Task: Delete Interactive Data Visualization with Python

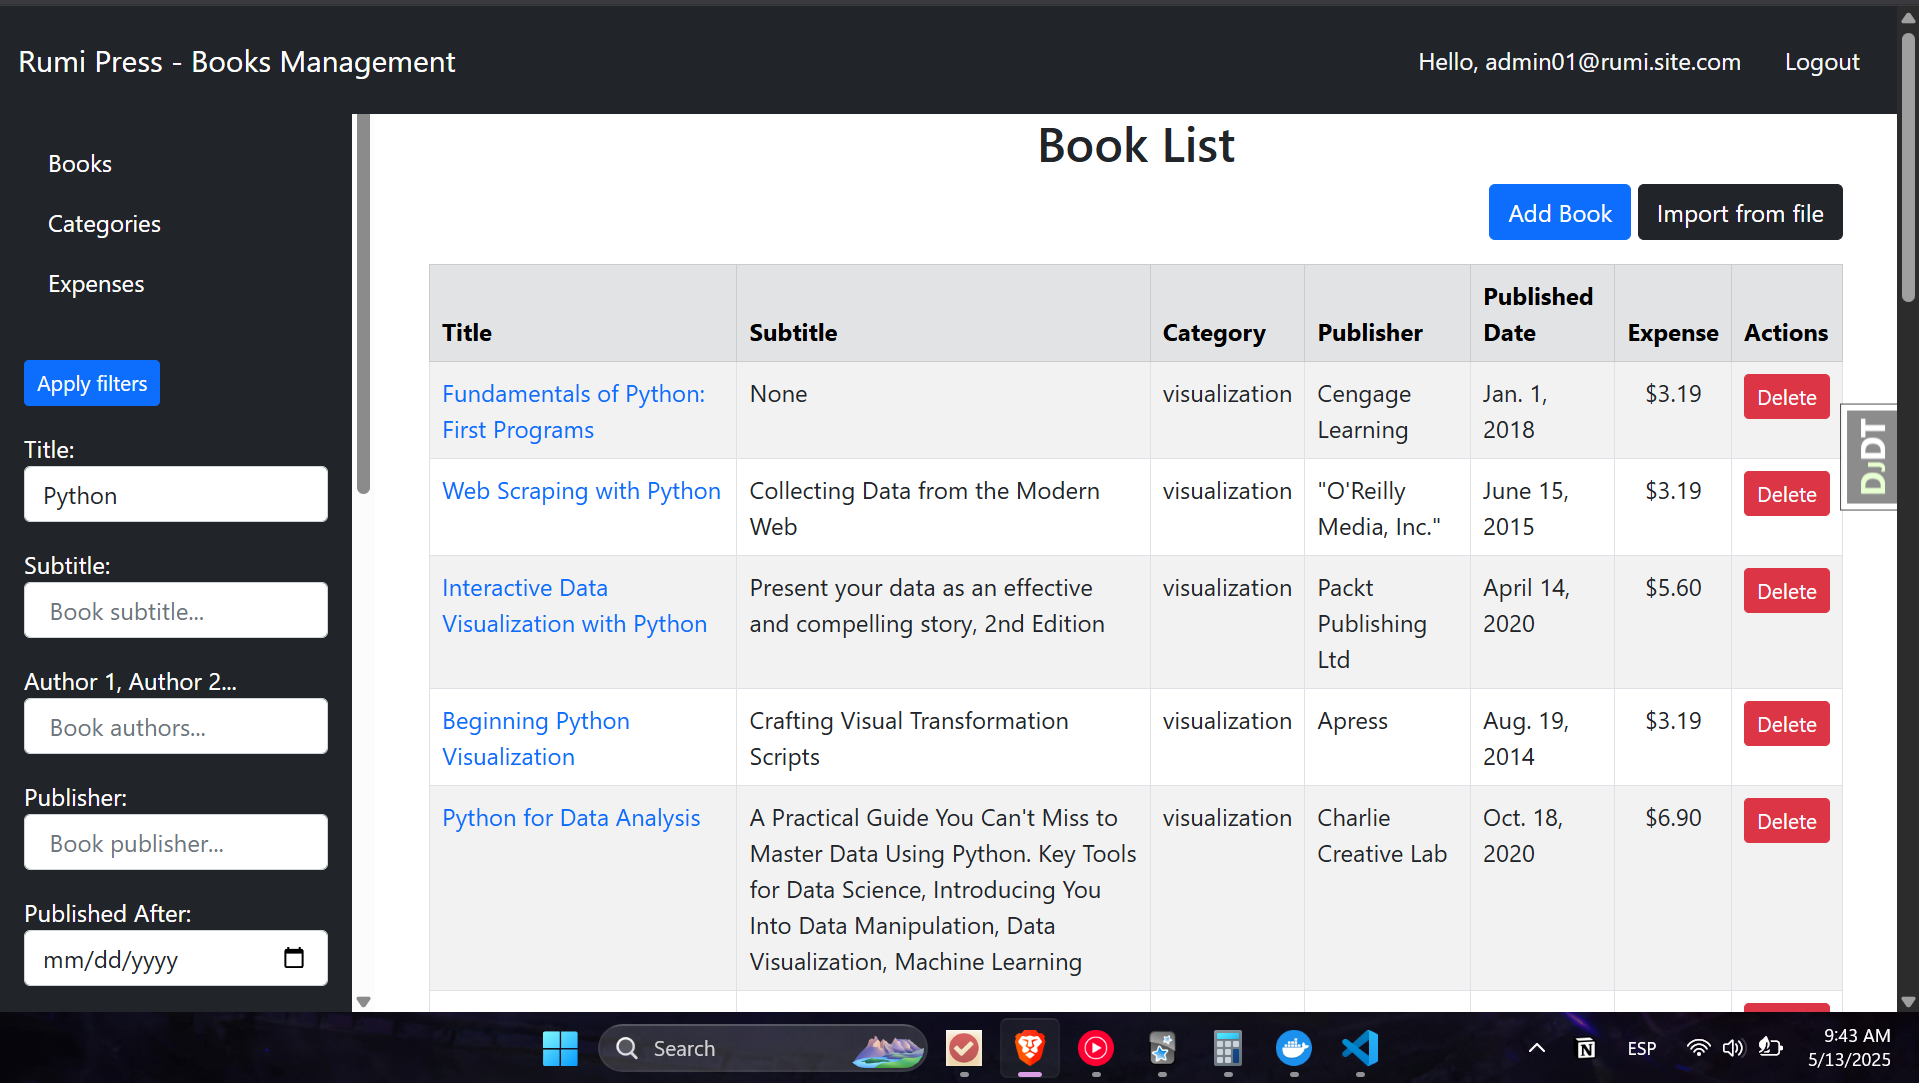Action: (1786, 591)
